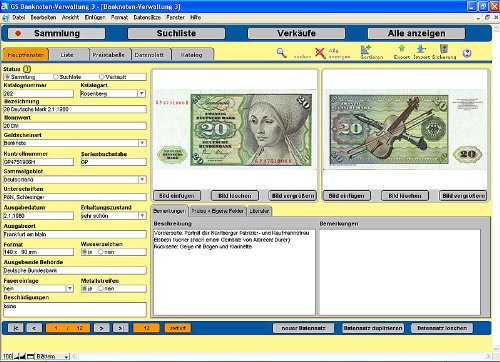
Task: Click the Suchliste top button
Action: click(x=176, y=33)
